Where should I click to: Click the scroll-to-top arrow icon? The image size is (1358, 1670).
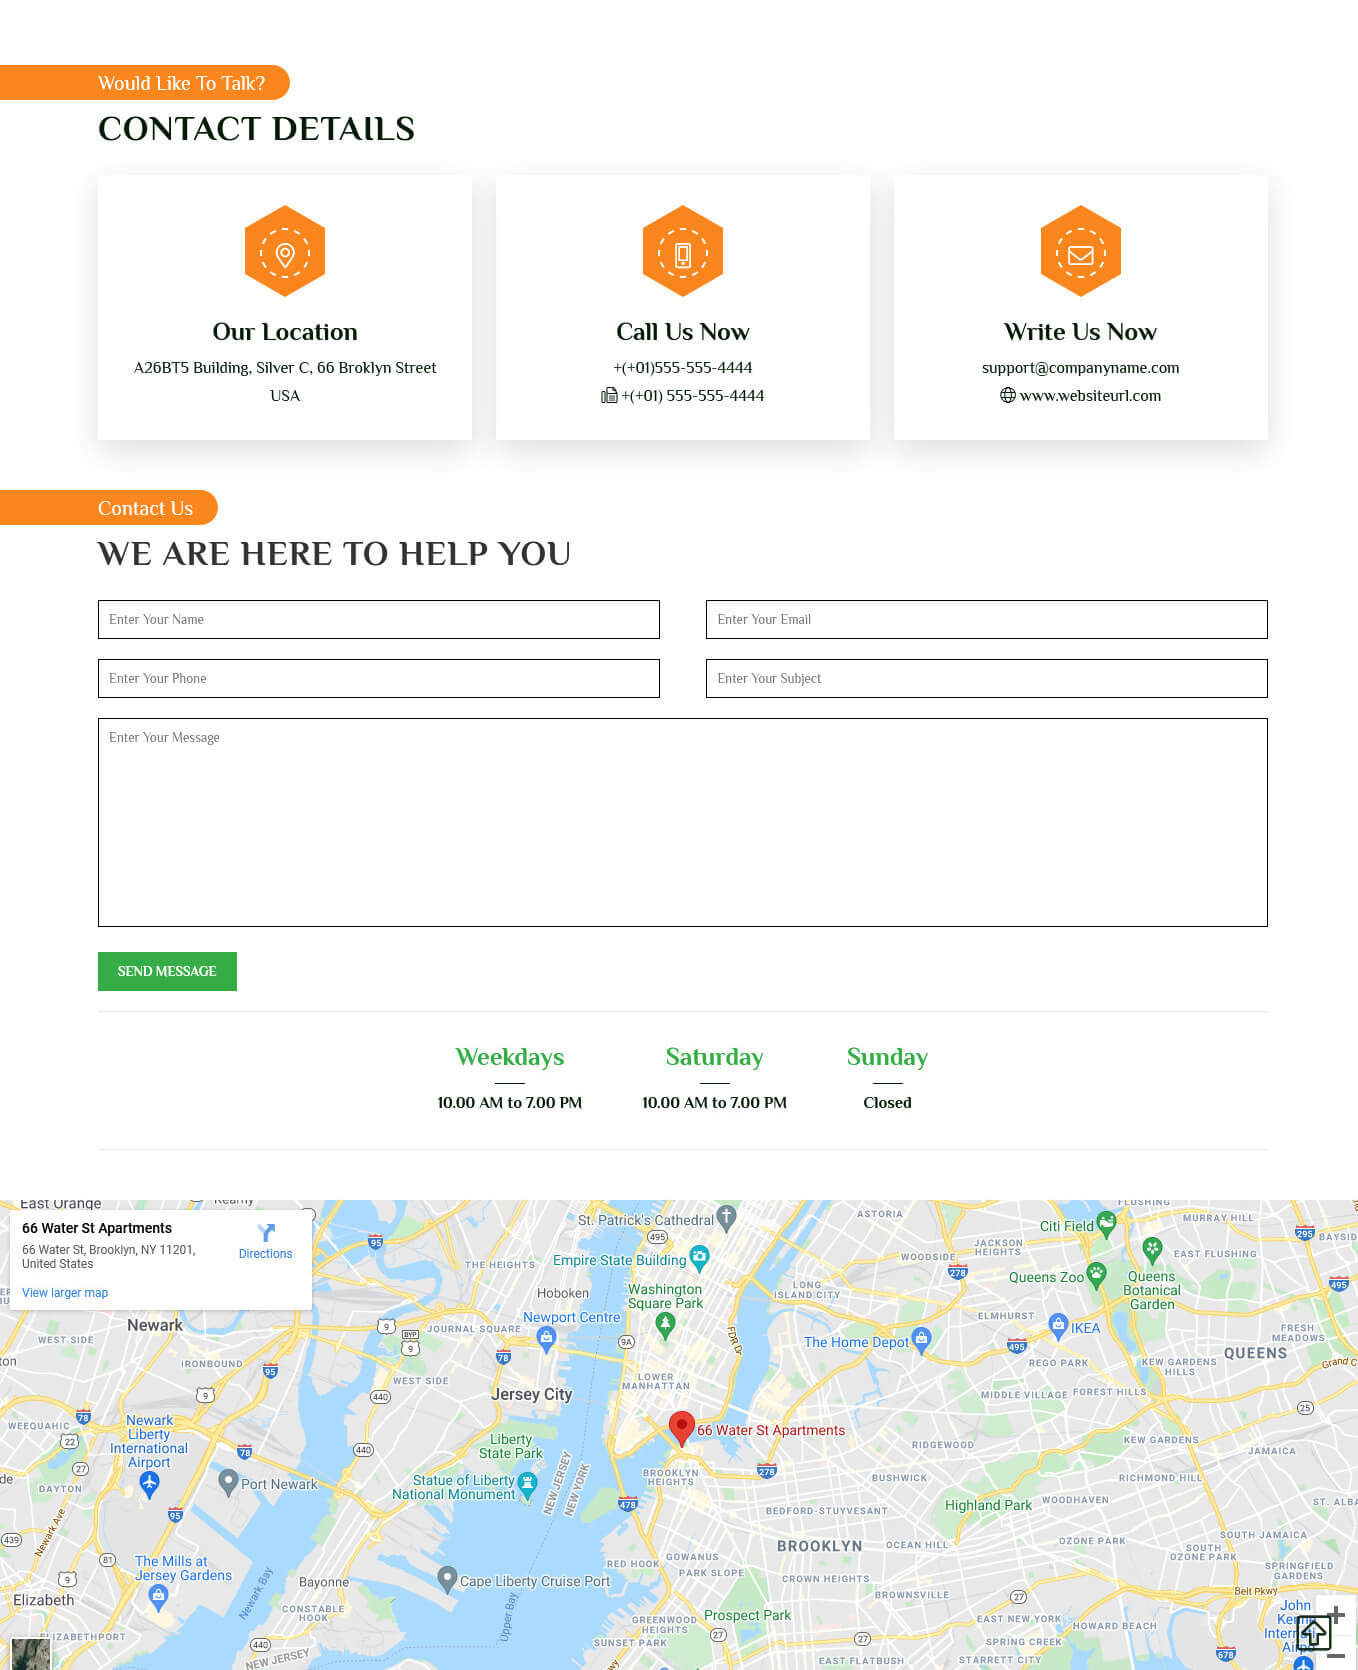click(1313, 1632)
